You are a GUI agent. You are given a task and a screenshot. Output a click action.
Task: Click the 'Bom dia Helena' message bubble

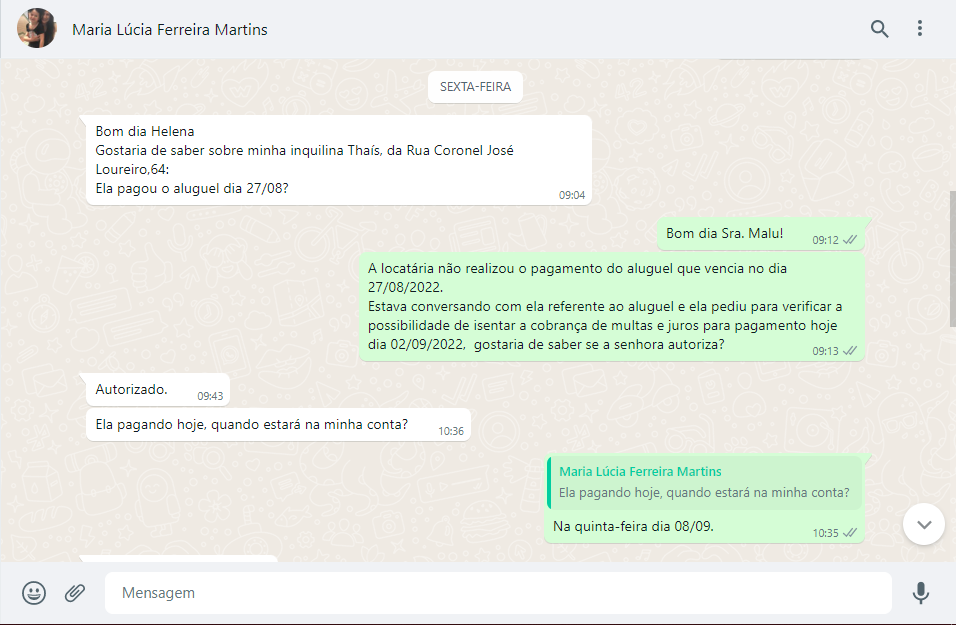(x=338, y=160)
